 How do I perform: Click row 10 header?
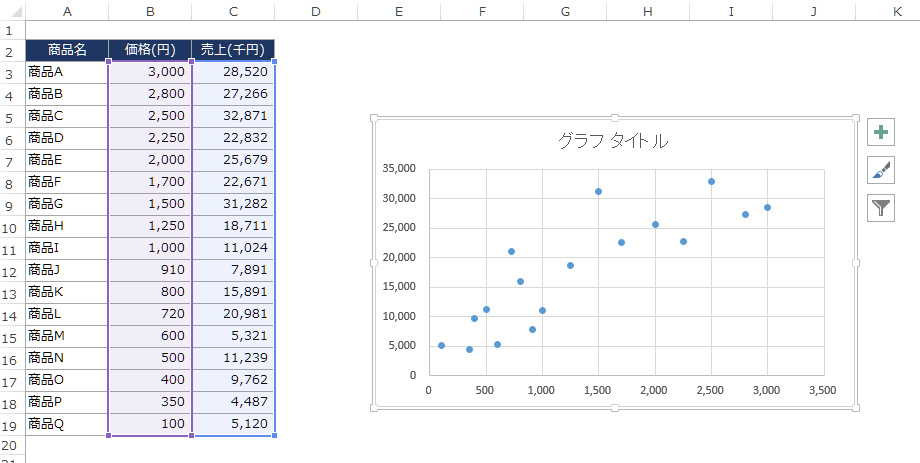point(9,227)
